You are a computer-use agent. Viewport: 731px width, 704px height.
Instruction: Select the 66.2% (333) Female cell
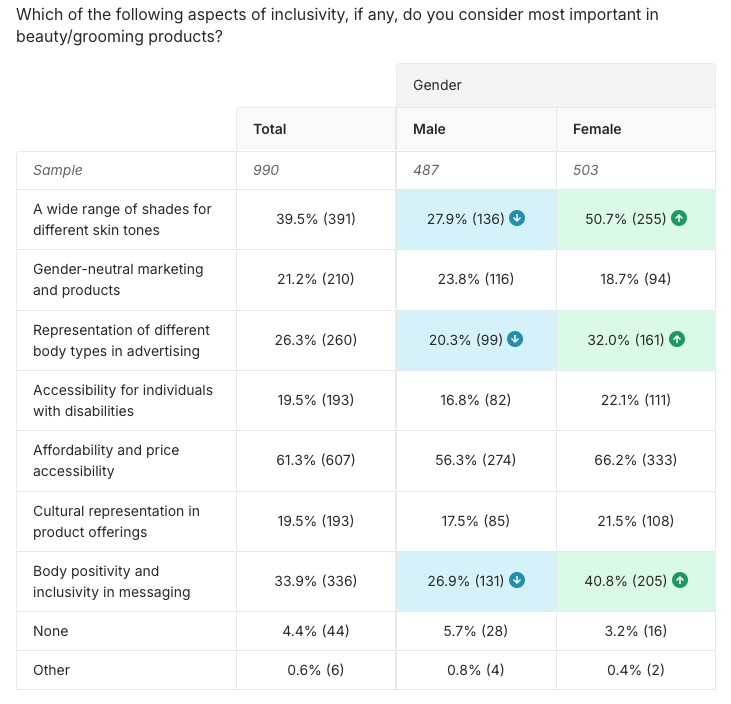(x=635, y=461)
